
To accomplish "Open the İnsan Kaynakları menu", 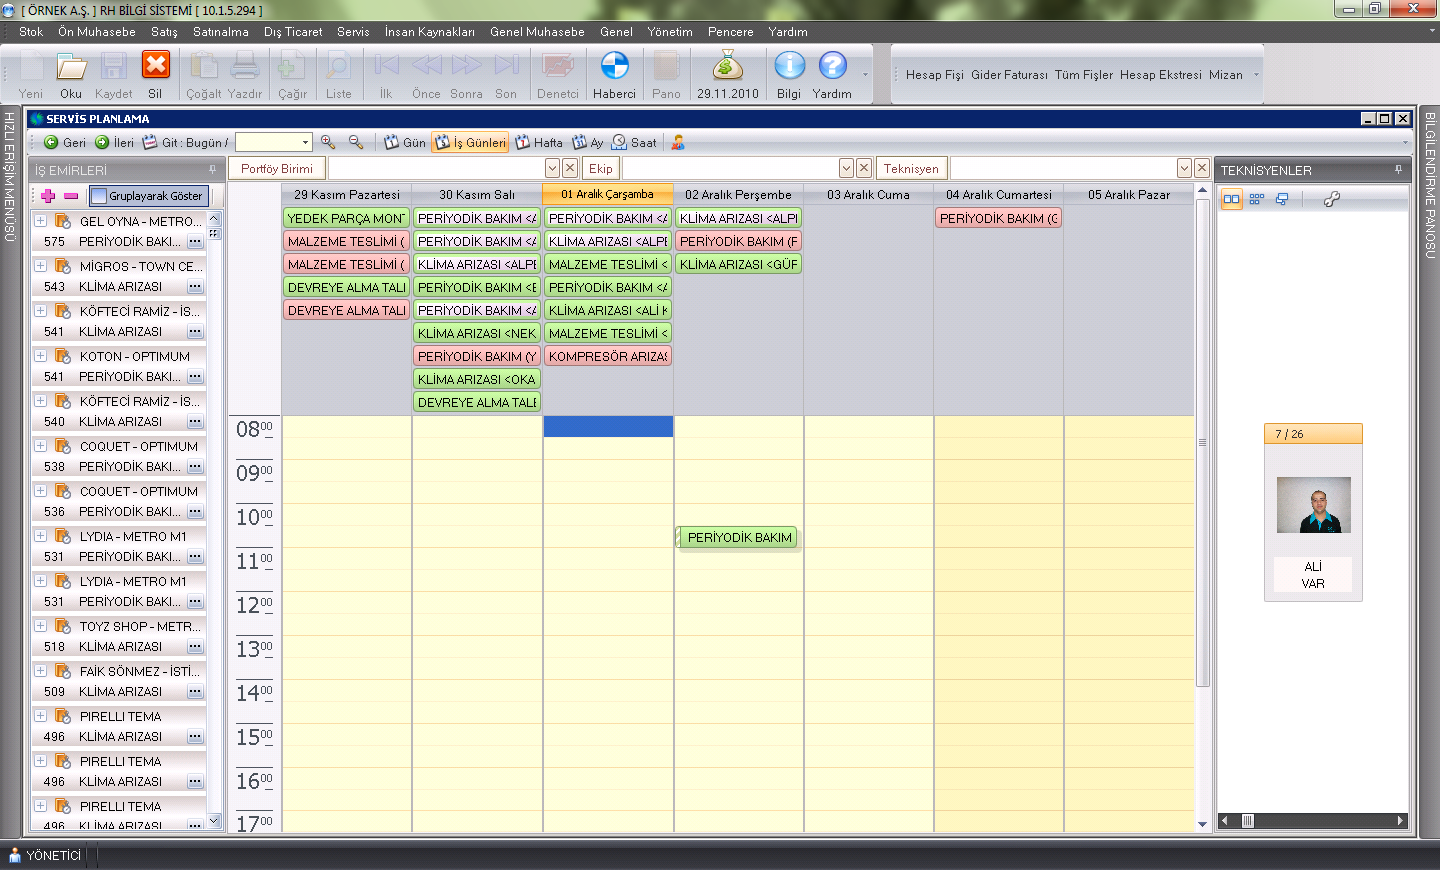I will click(429, 32).
